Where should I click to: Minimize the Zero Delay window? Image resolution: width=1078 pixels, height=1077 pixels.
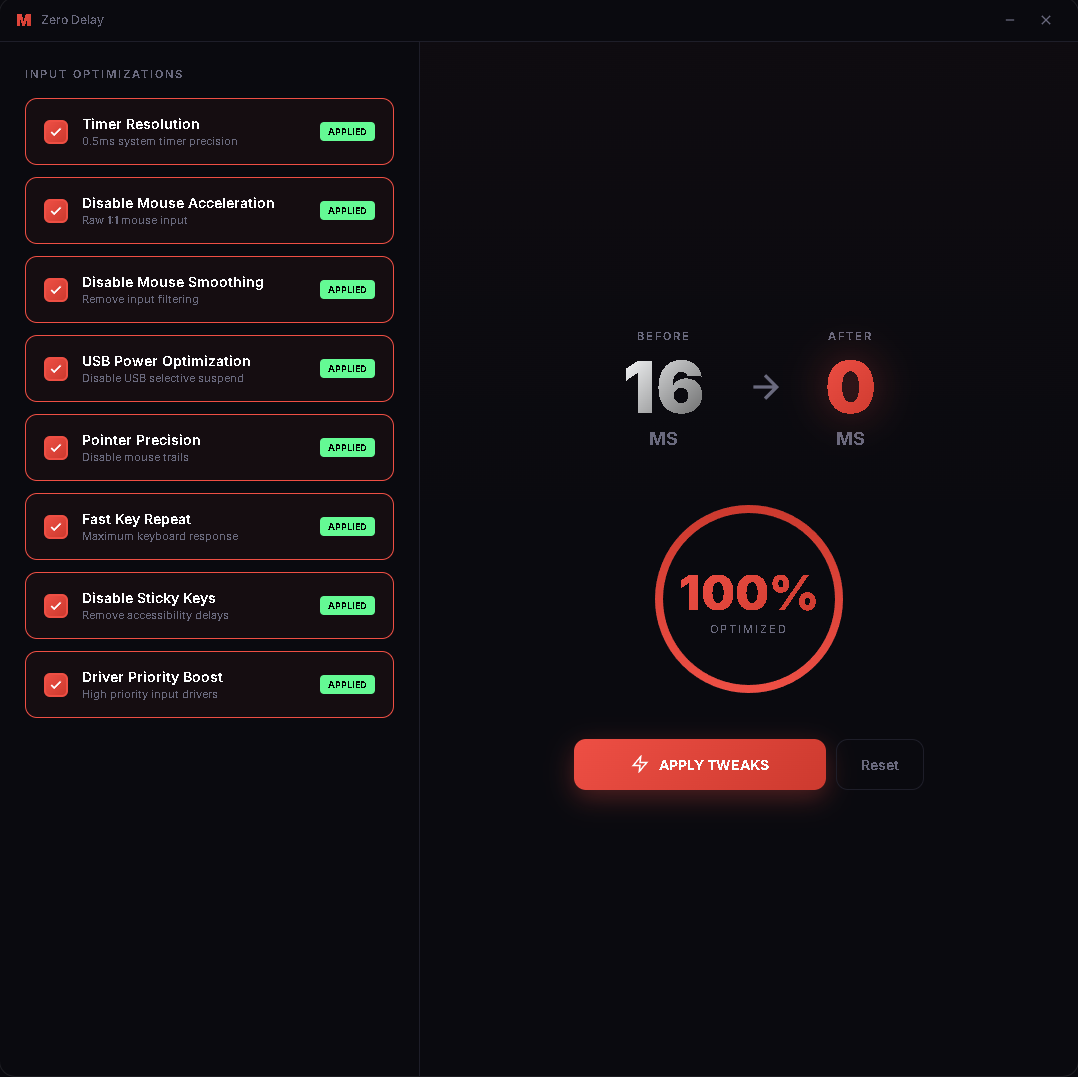pyautogui.click(x=1010, y=20)
